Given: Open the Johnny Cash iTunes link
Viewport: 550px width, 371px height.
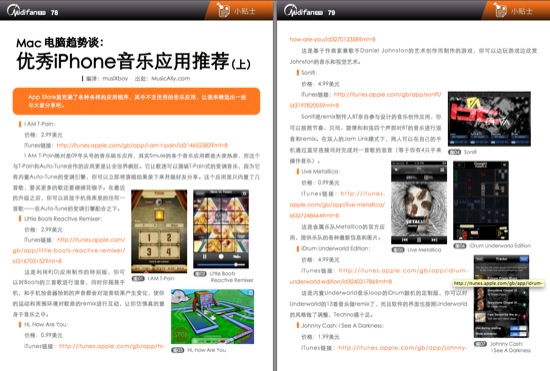Looking at the screenshot, I should click(x=403, y=348).
